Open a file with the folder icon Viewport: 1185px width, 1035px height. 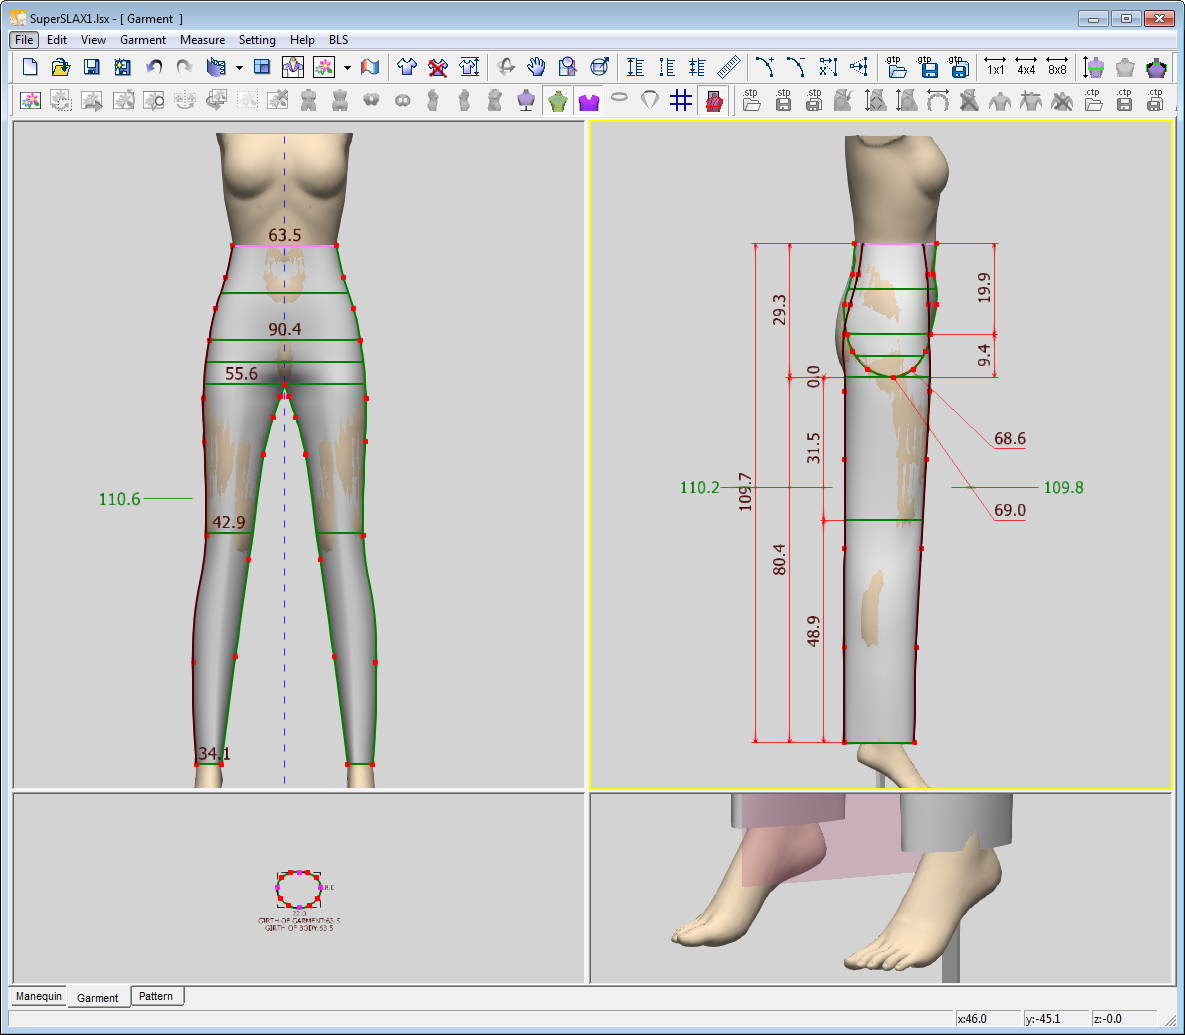point(61,67)
